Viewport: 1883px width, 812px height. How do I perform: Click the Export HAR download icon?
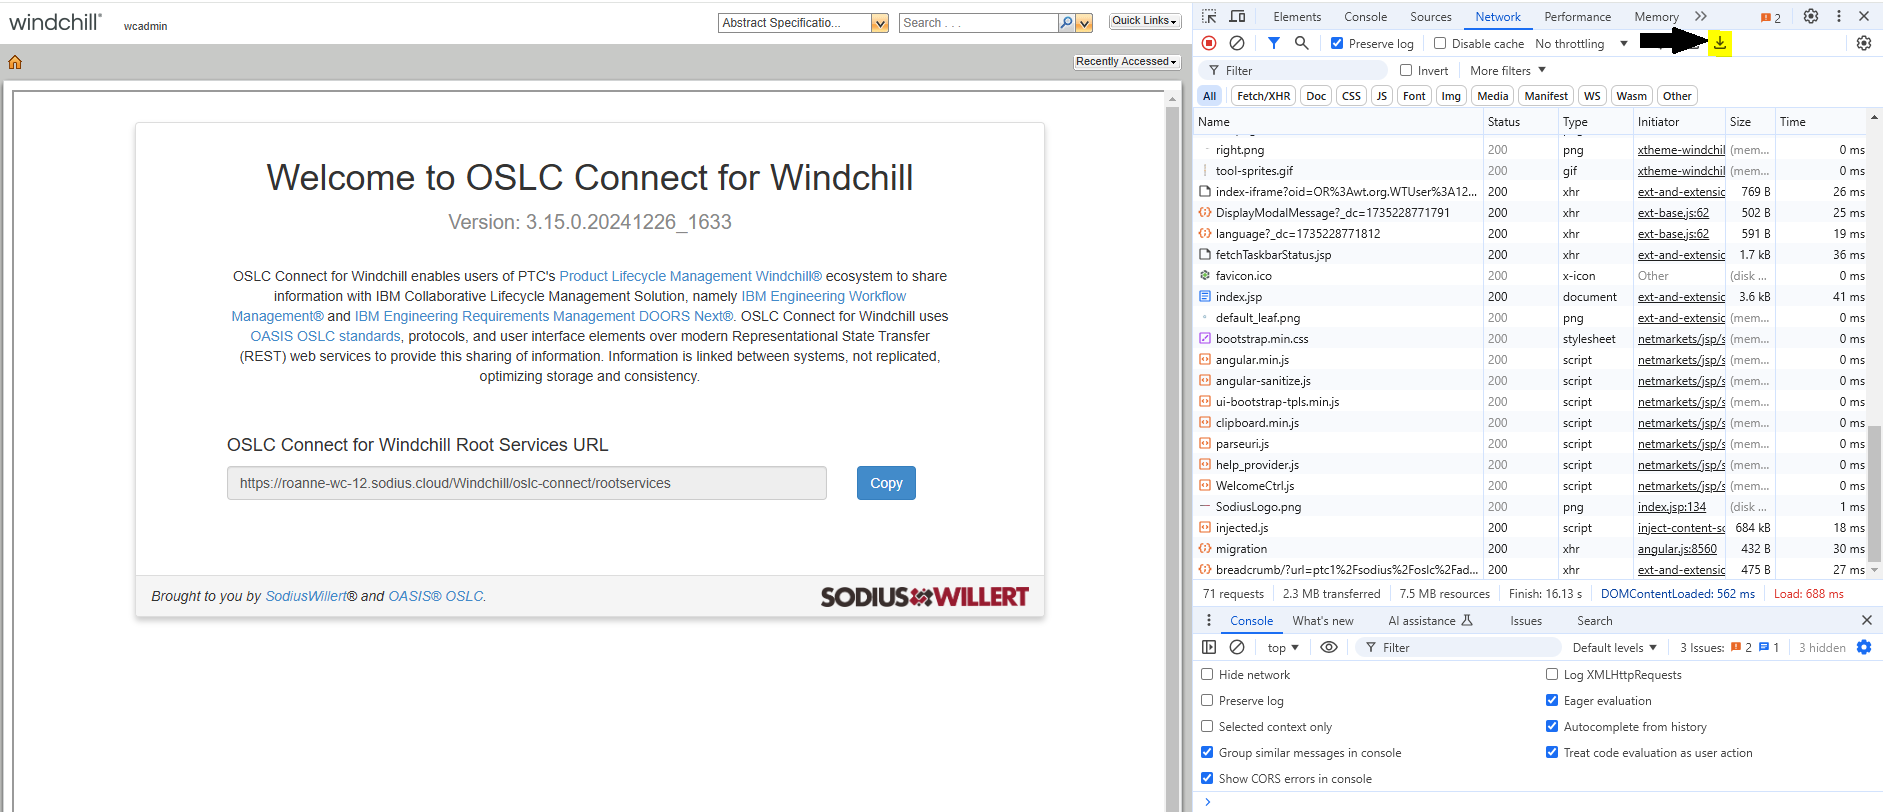(1720, 43)
